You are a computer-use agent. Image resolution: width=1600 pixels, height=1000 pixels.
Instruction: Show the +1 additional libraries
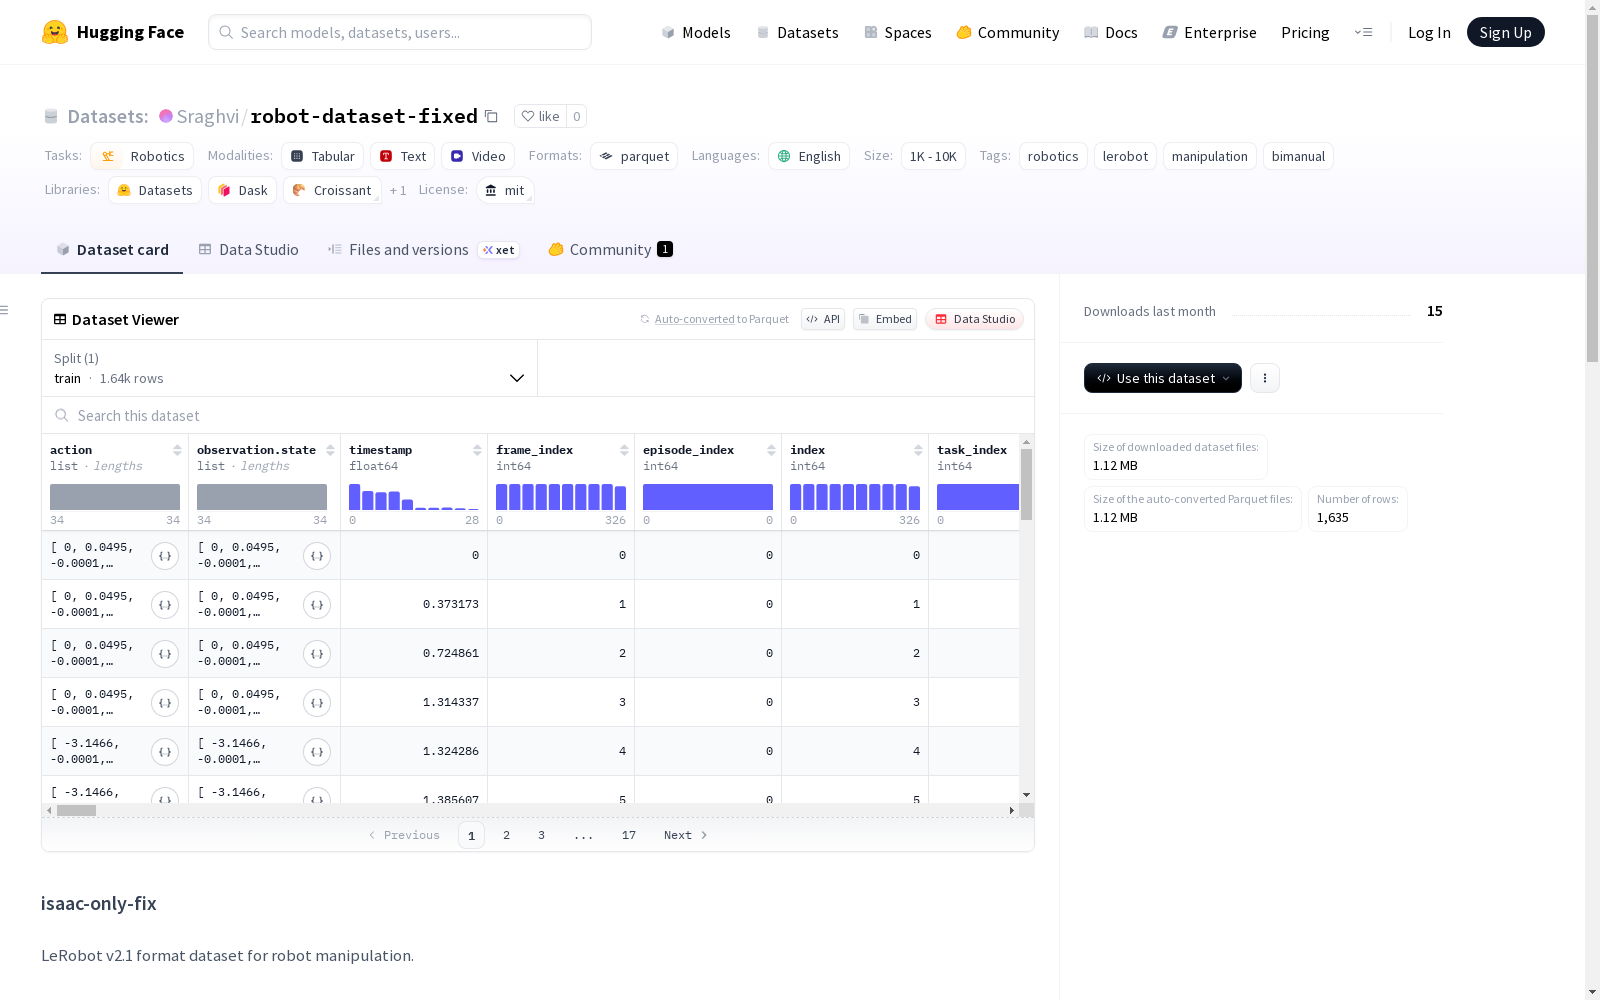tap(398, 190)
